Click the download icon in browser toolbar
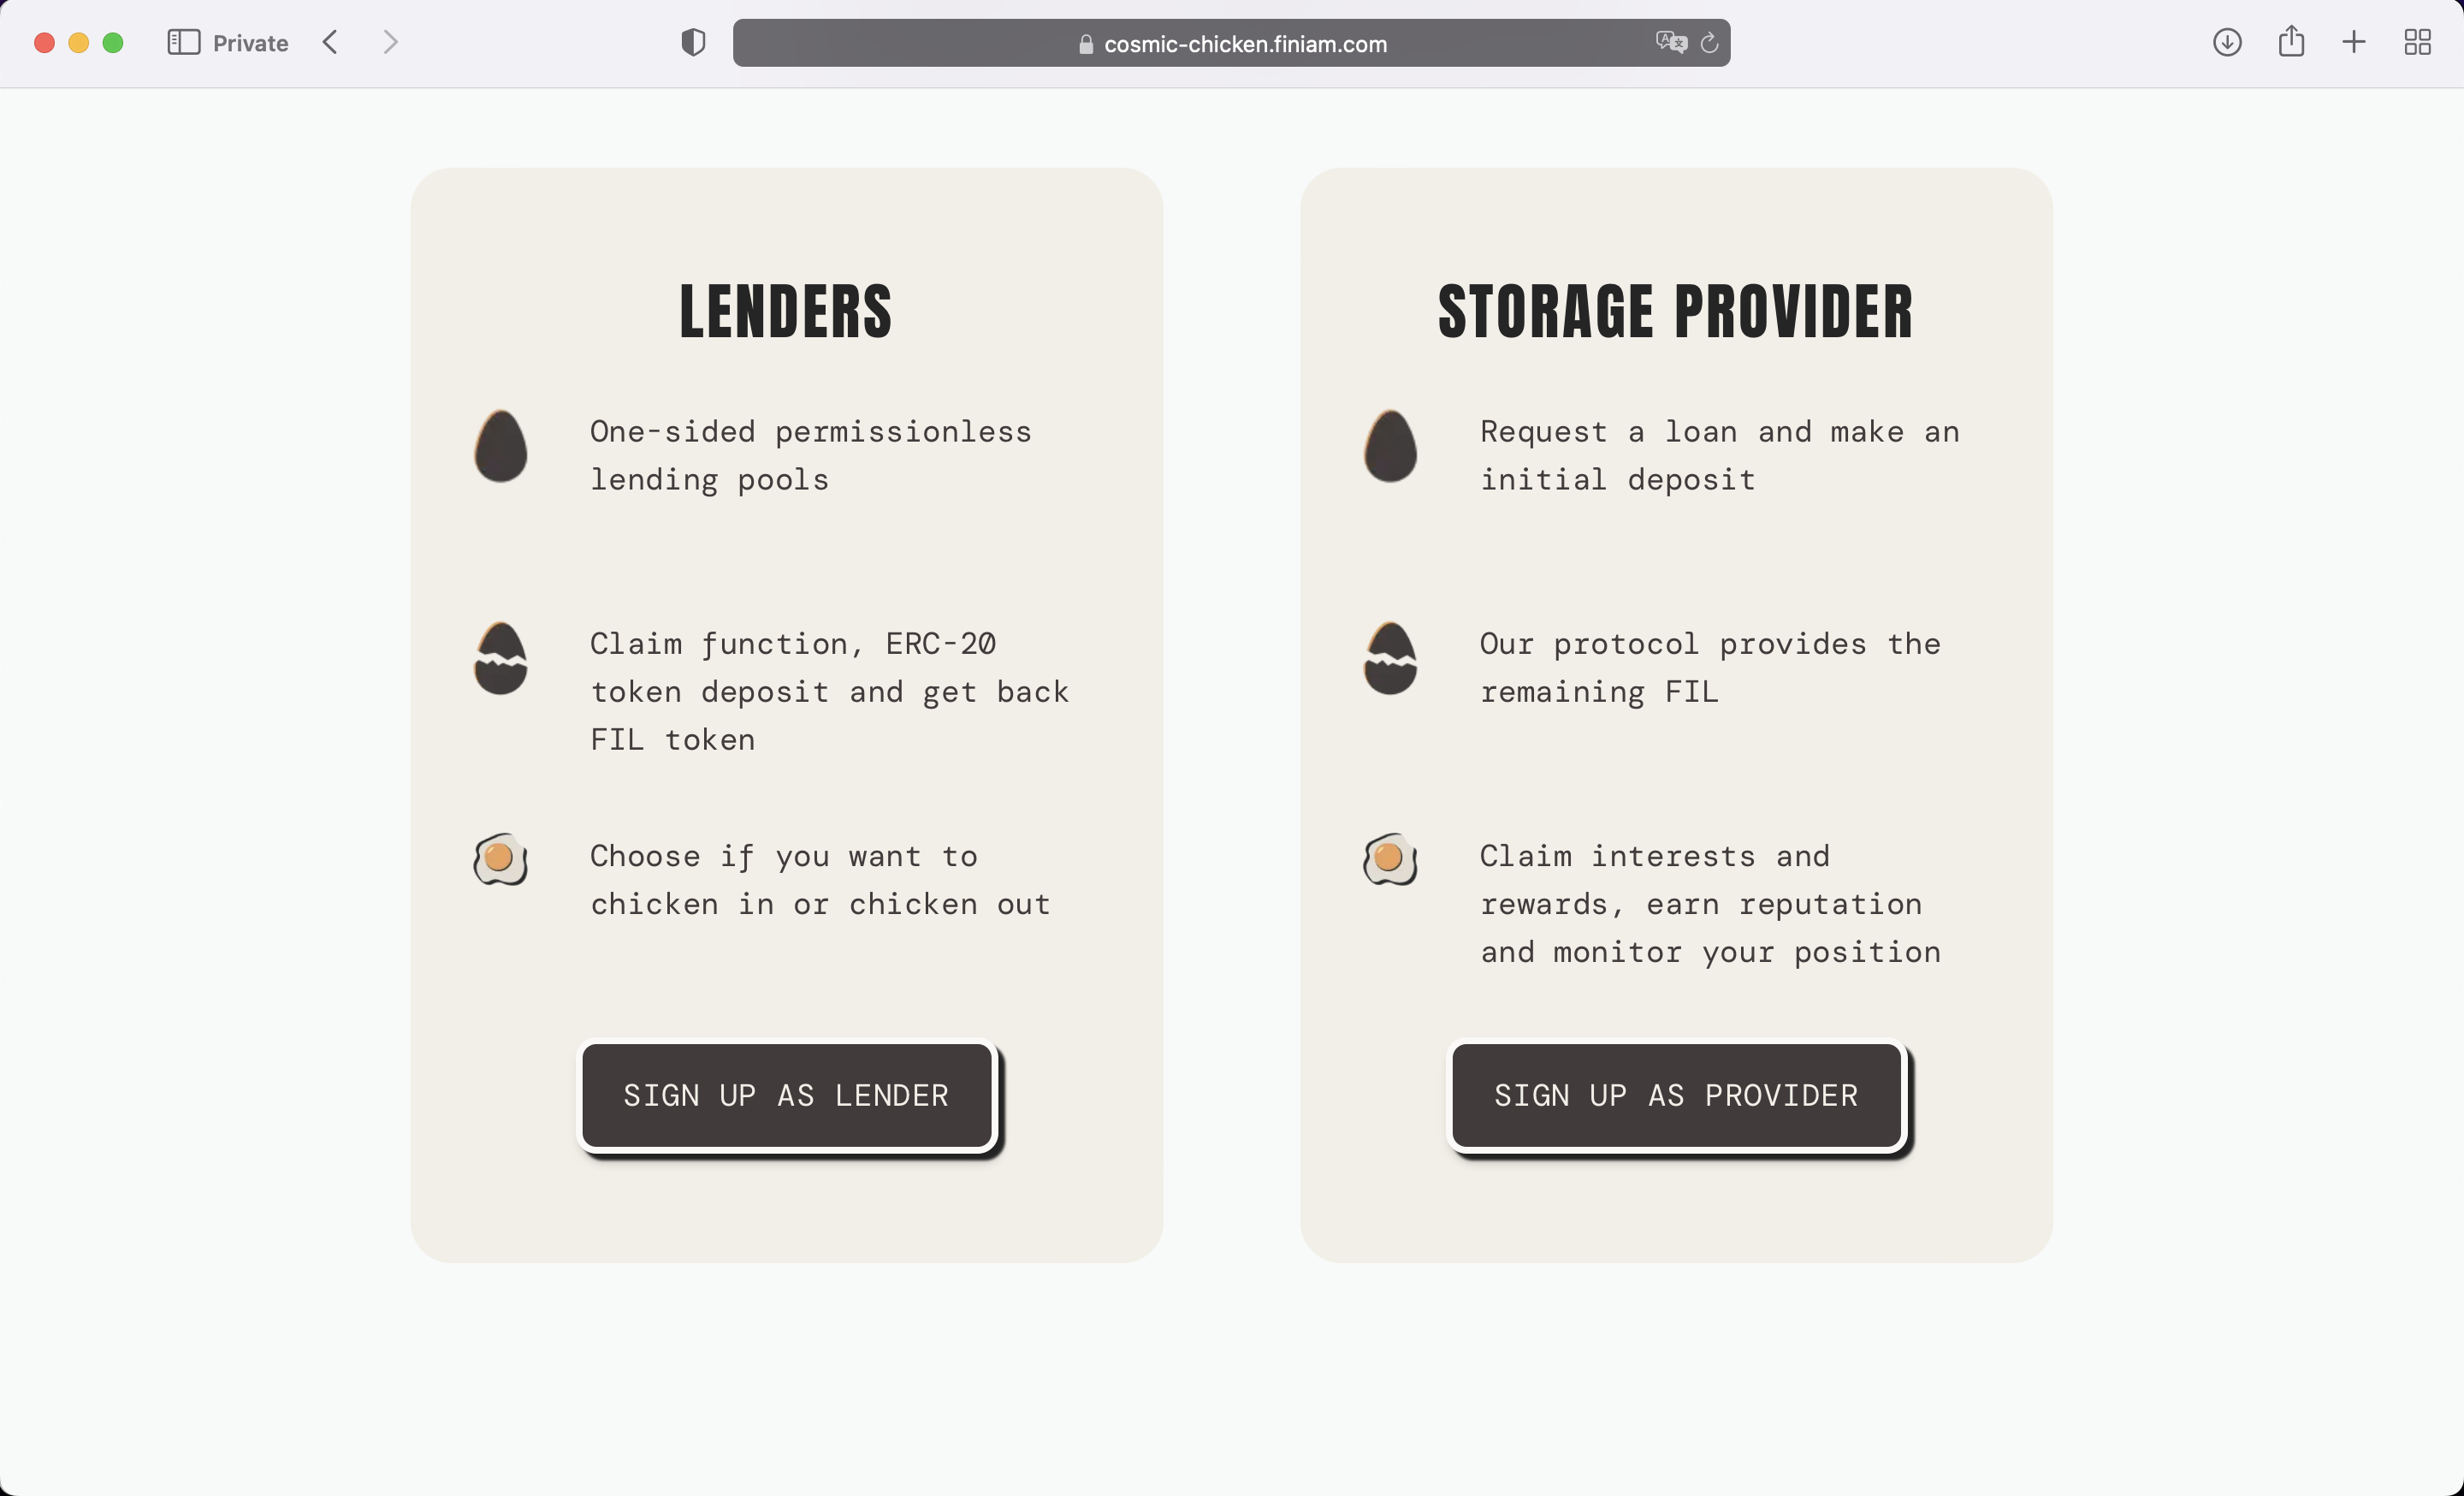This screenshot has height=1496, width=2464. [x=2226, y=40]
